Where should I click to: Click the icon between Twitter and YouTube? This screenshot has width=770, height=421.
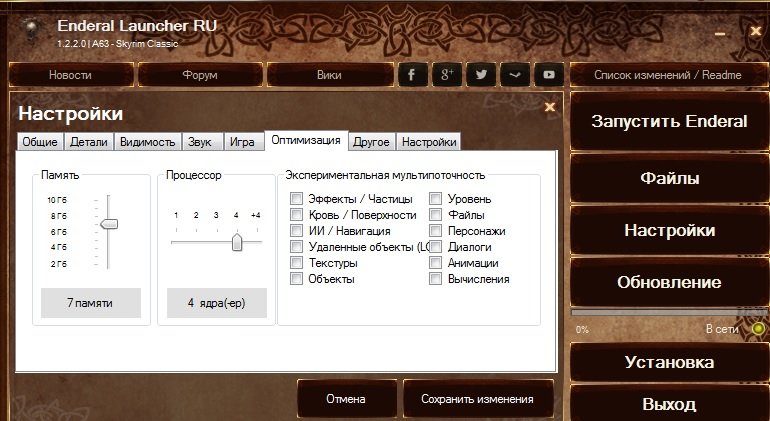point(514,75)
